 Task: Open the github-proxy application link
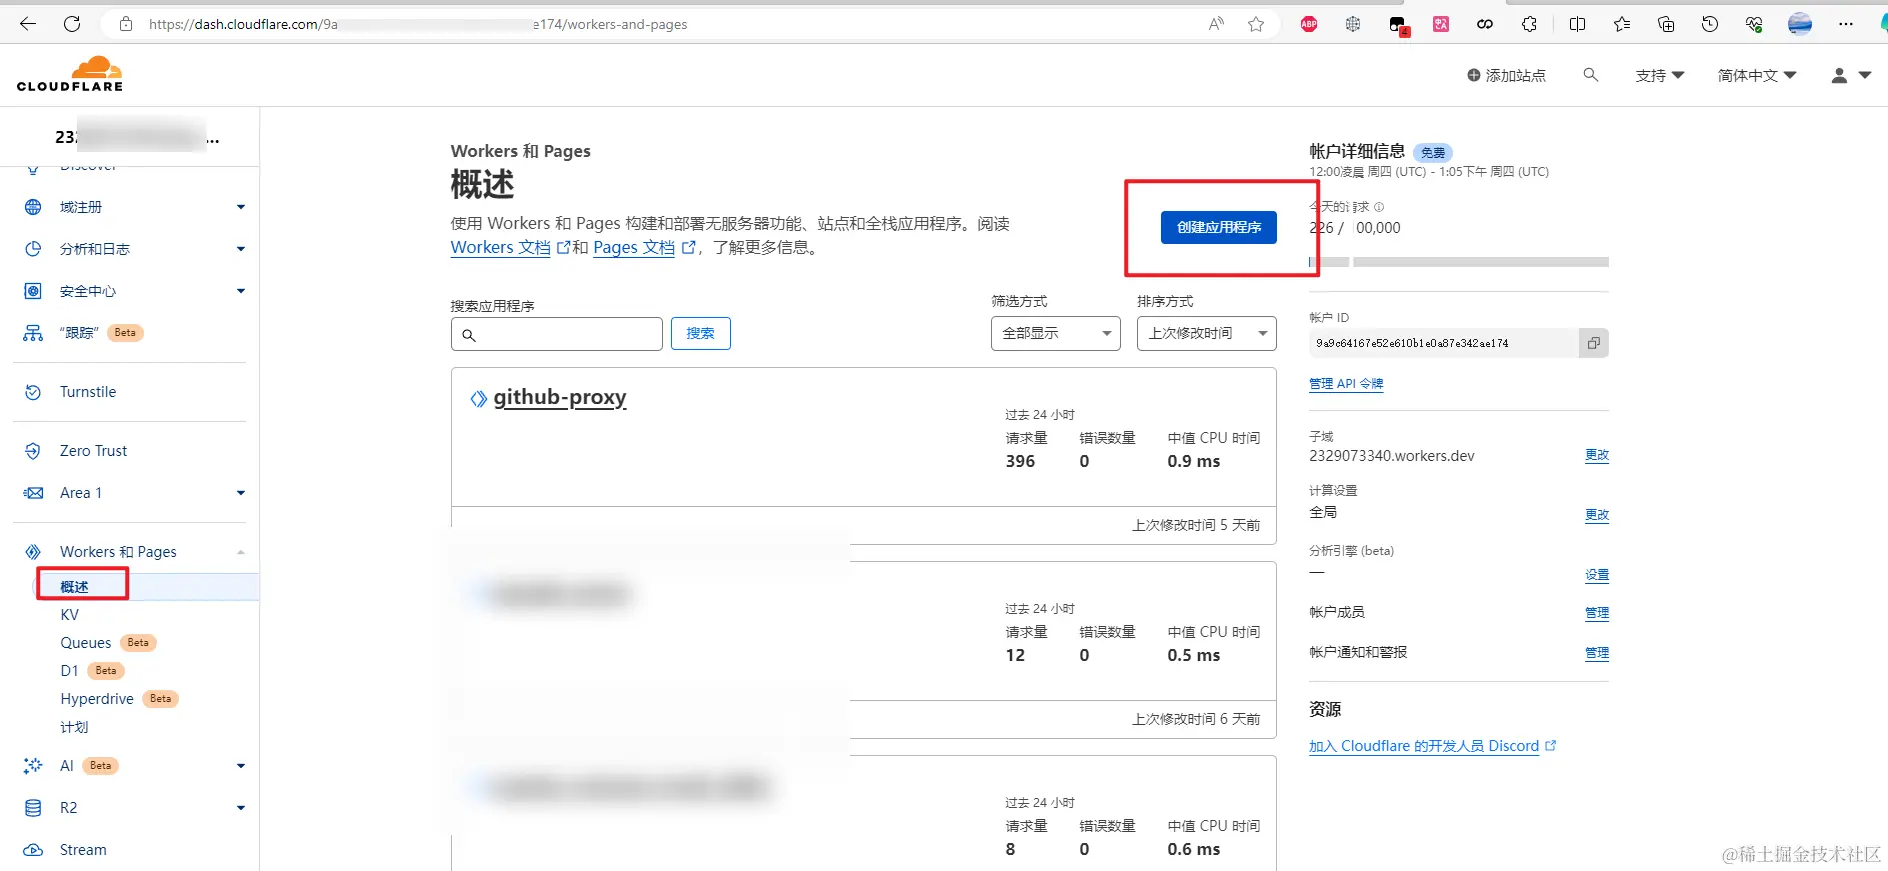560,397
